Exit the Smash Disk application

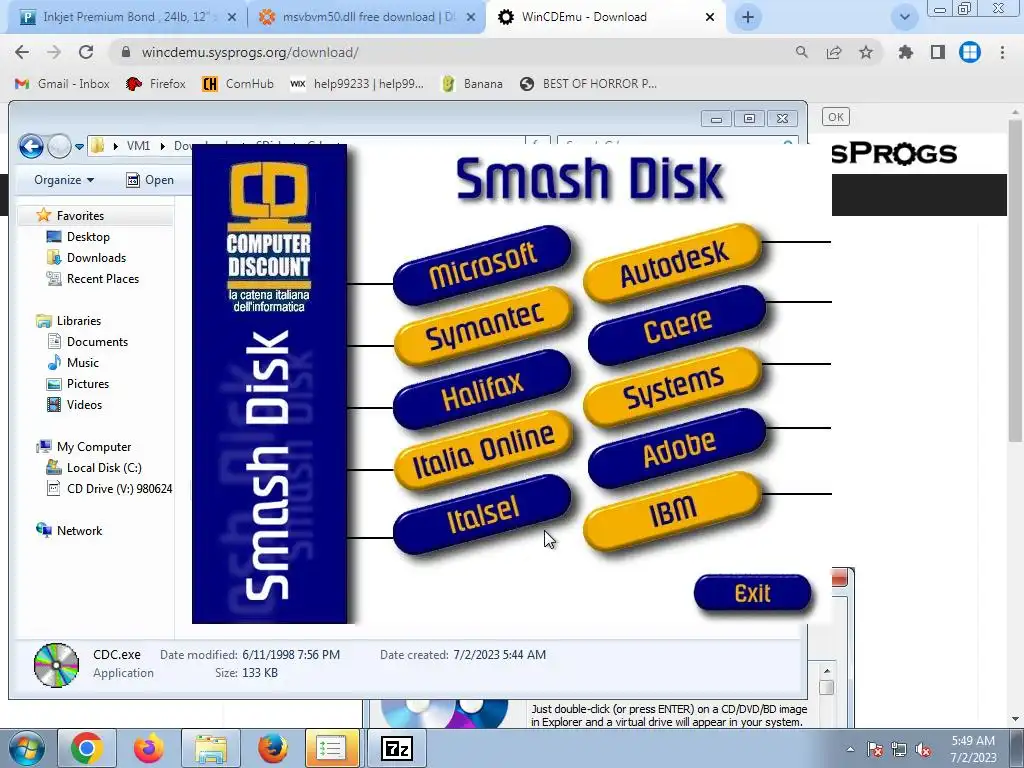[x=752, y=593]
